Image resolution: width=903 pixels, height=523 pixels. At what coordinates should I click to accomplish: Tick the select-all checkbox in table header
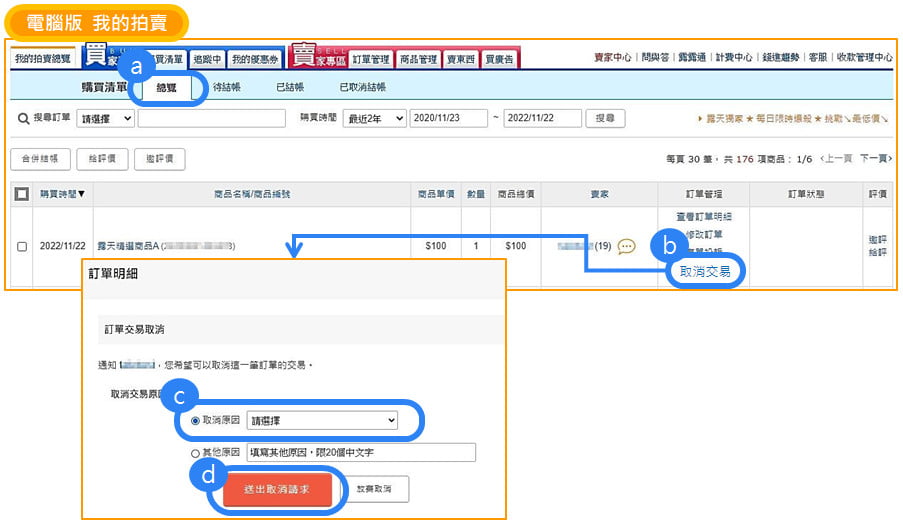(x=22, y=193)
